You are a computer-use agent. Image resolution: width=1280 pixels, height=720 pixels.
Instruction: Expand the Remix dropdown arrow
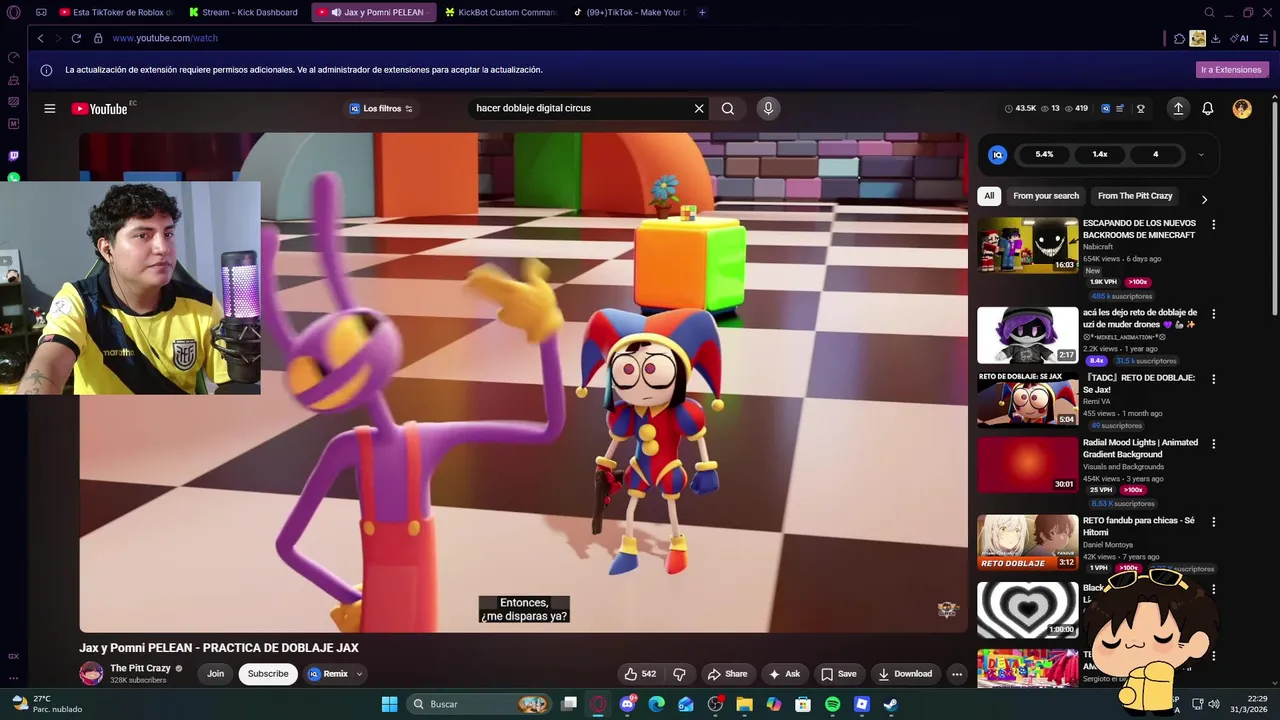359,674
